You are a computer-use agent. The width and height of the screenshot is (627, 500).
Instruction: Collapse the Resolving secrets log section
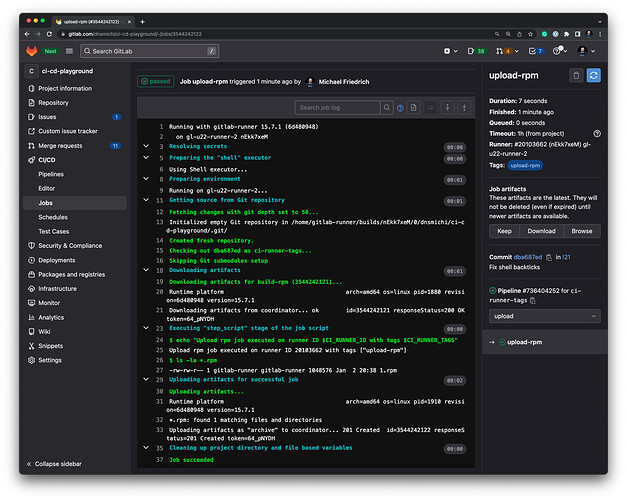click(x=146, y=146)
